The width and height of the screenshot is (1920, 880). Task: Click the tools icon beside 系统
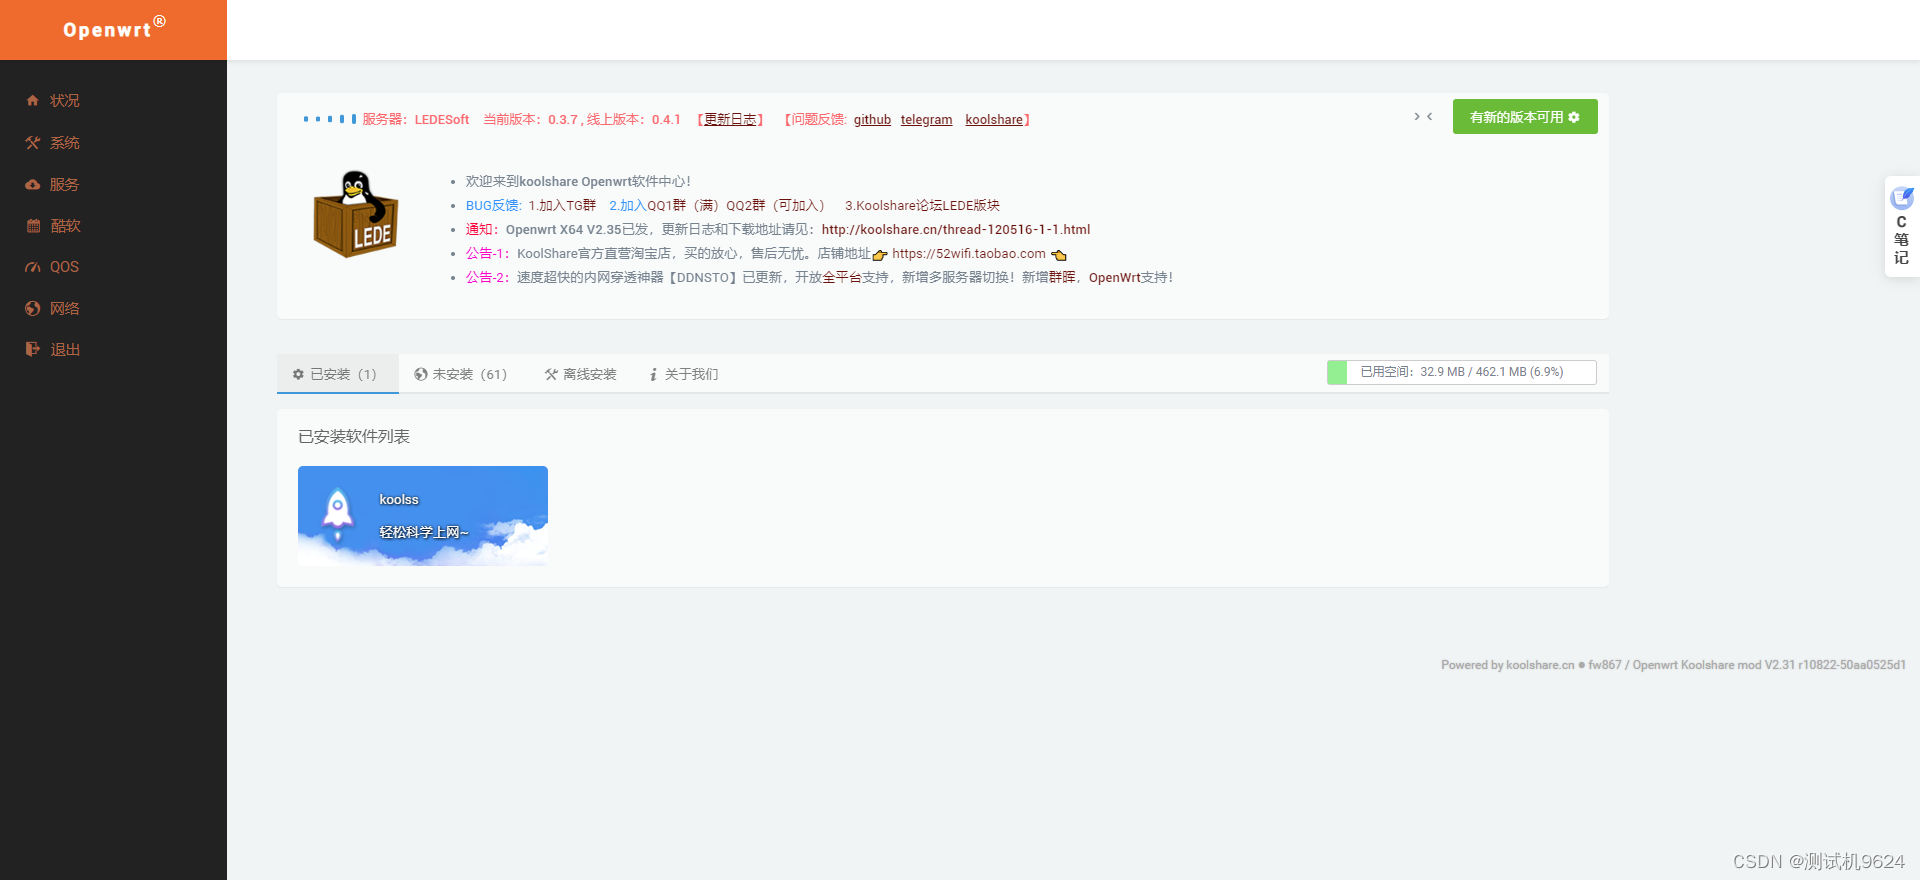click(x=33, y=143)
